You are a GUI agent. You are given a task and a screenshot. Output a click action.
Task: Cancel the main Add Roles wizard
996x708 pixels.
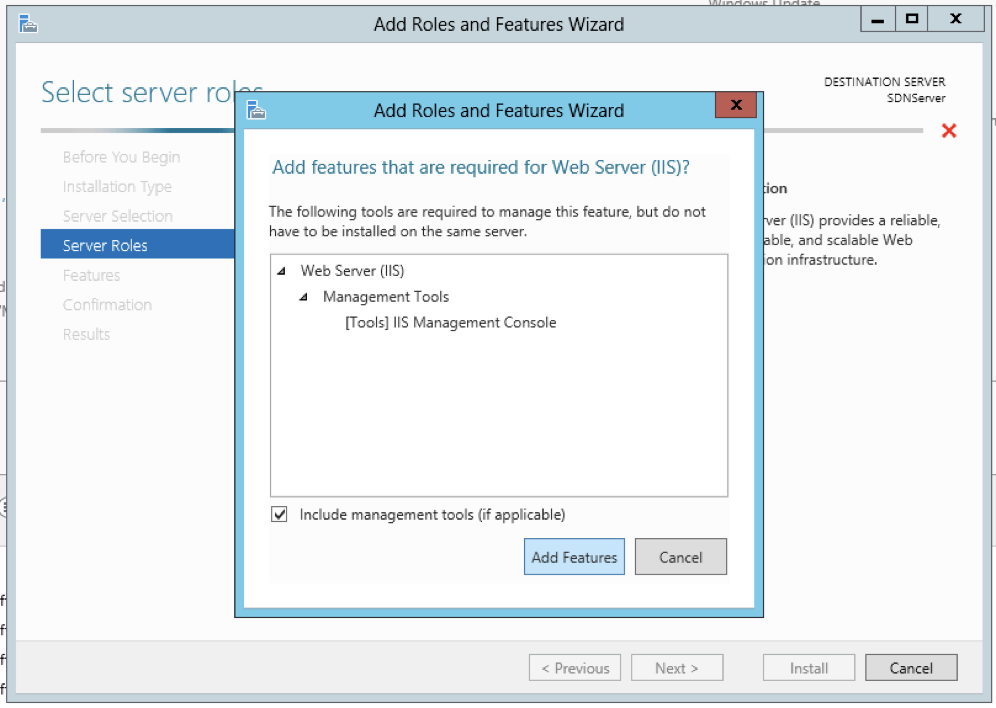point(911,668)
